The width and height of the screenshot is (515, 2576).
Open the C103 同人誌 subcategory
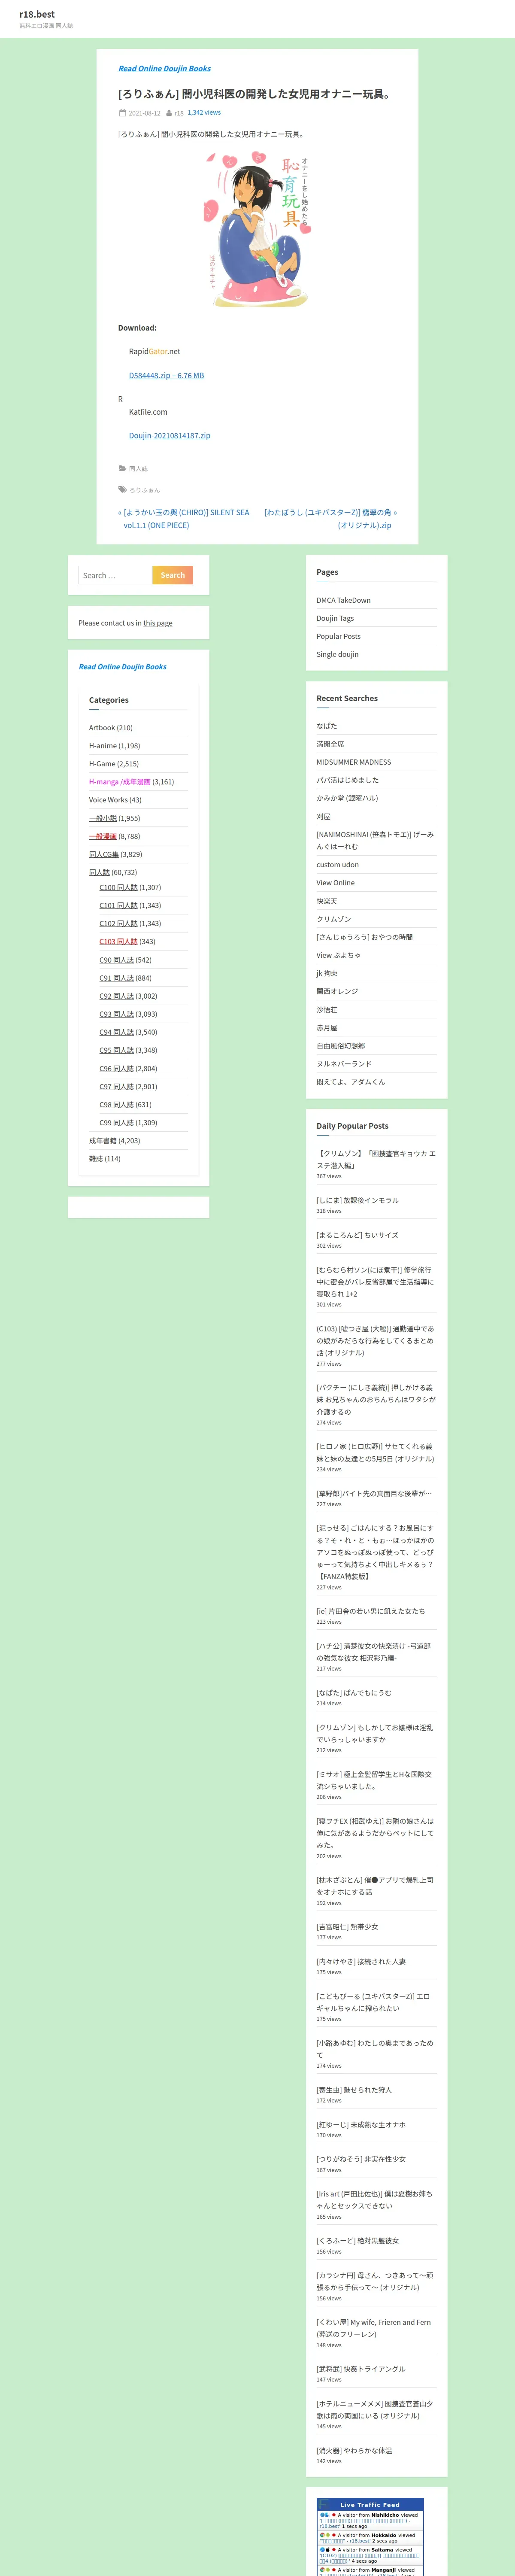[118, 941]
